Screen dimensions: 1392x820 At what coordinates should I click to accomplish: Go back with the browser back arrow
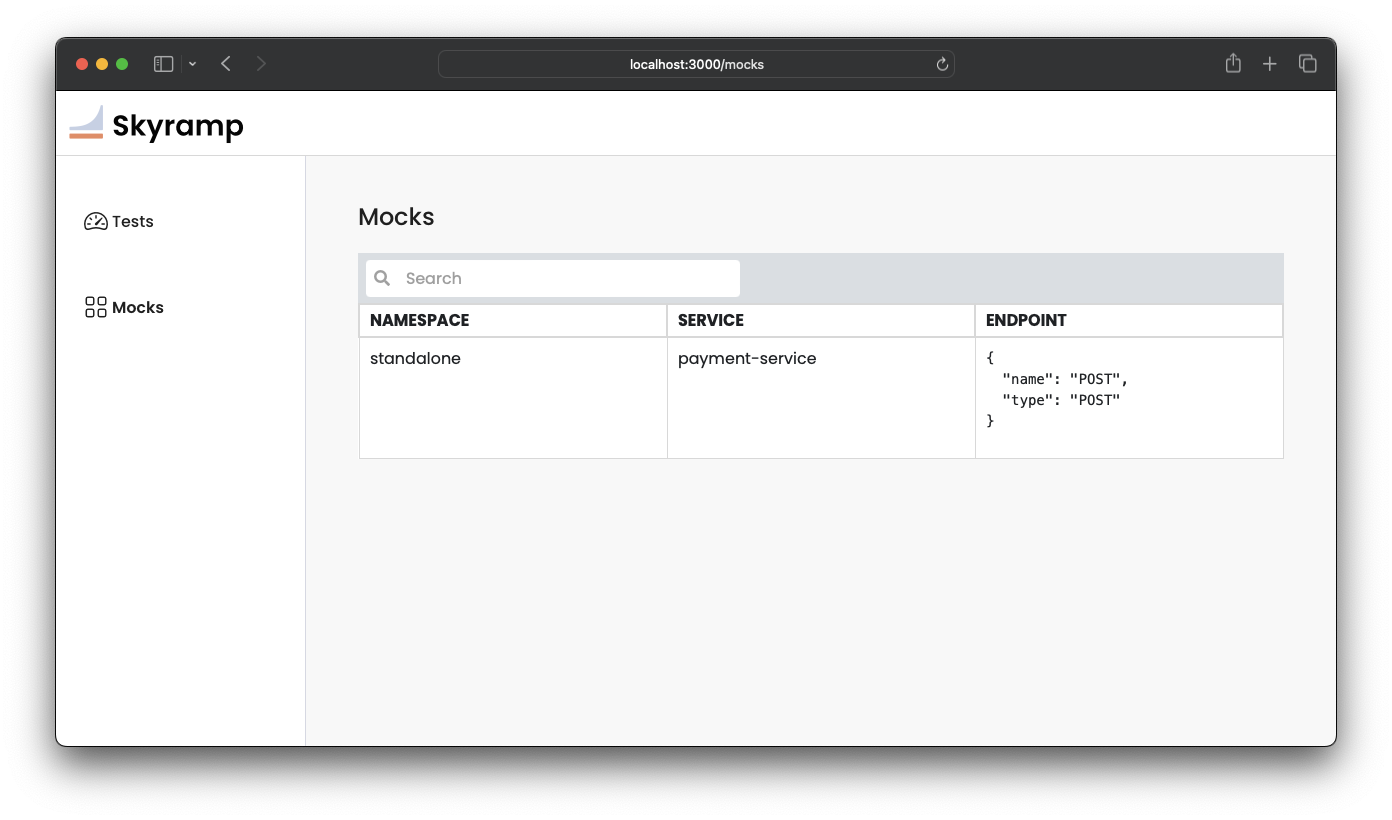click(226, 64)
